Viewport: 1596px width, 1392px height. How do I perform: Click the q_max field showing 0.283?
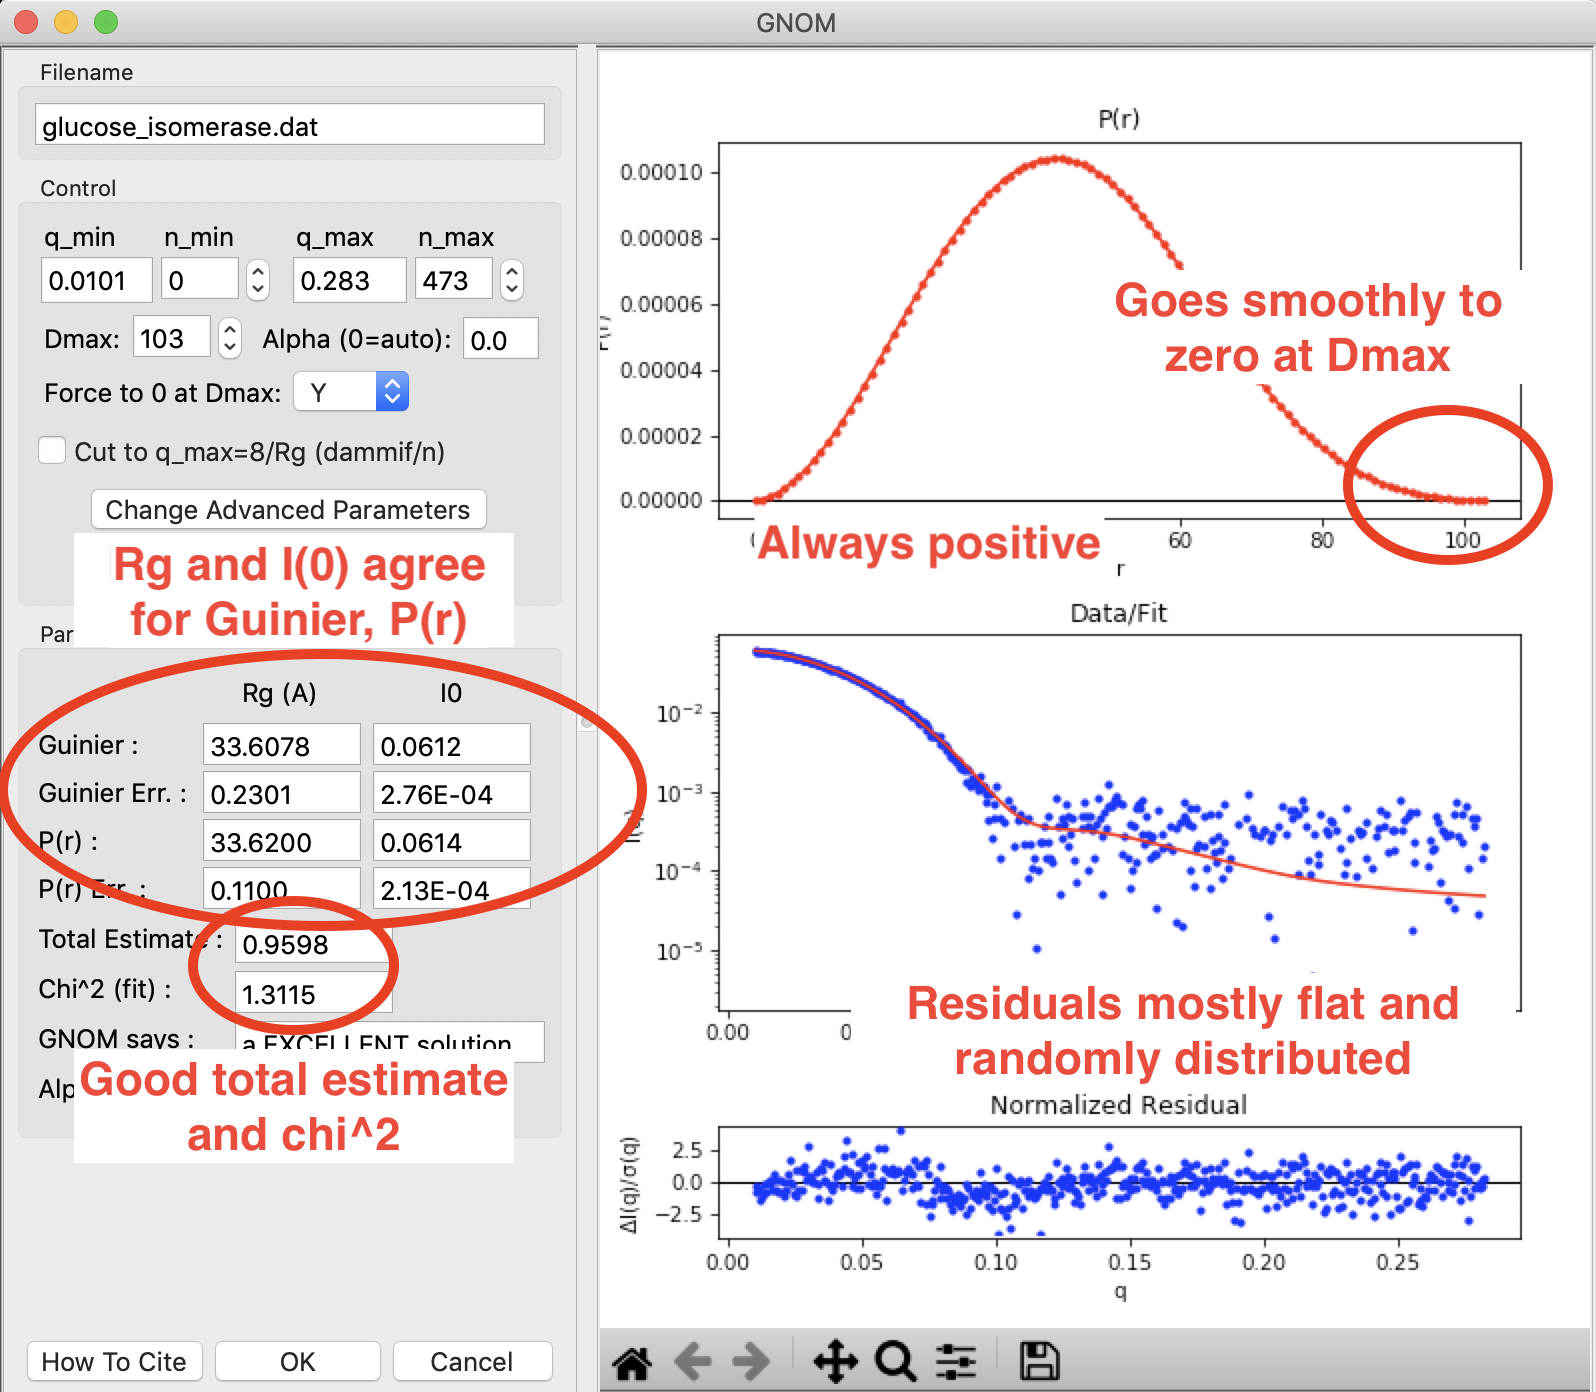349,280
